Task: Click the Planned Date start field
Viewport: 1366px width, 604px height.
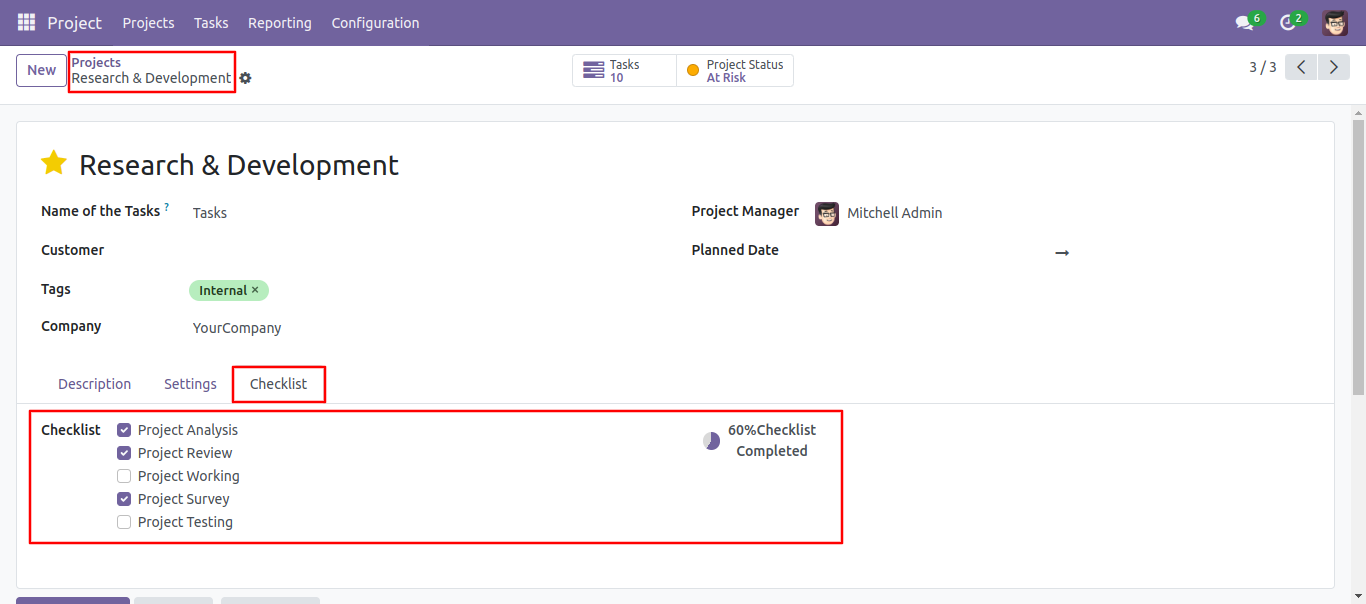Action: pyautogui.click(x=930, y=251)
